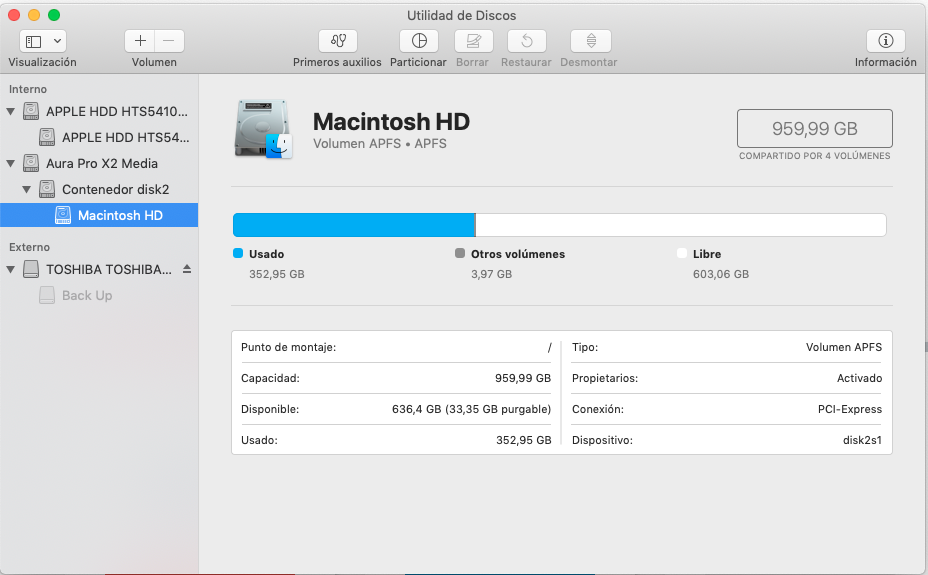The height and width of the screenshot is (575, 928).
Task: Click the large Macintosh HD Finder disk image
Action: click(x=263, y=129)
